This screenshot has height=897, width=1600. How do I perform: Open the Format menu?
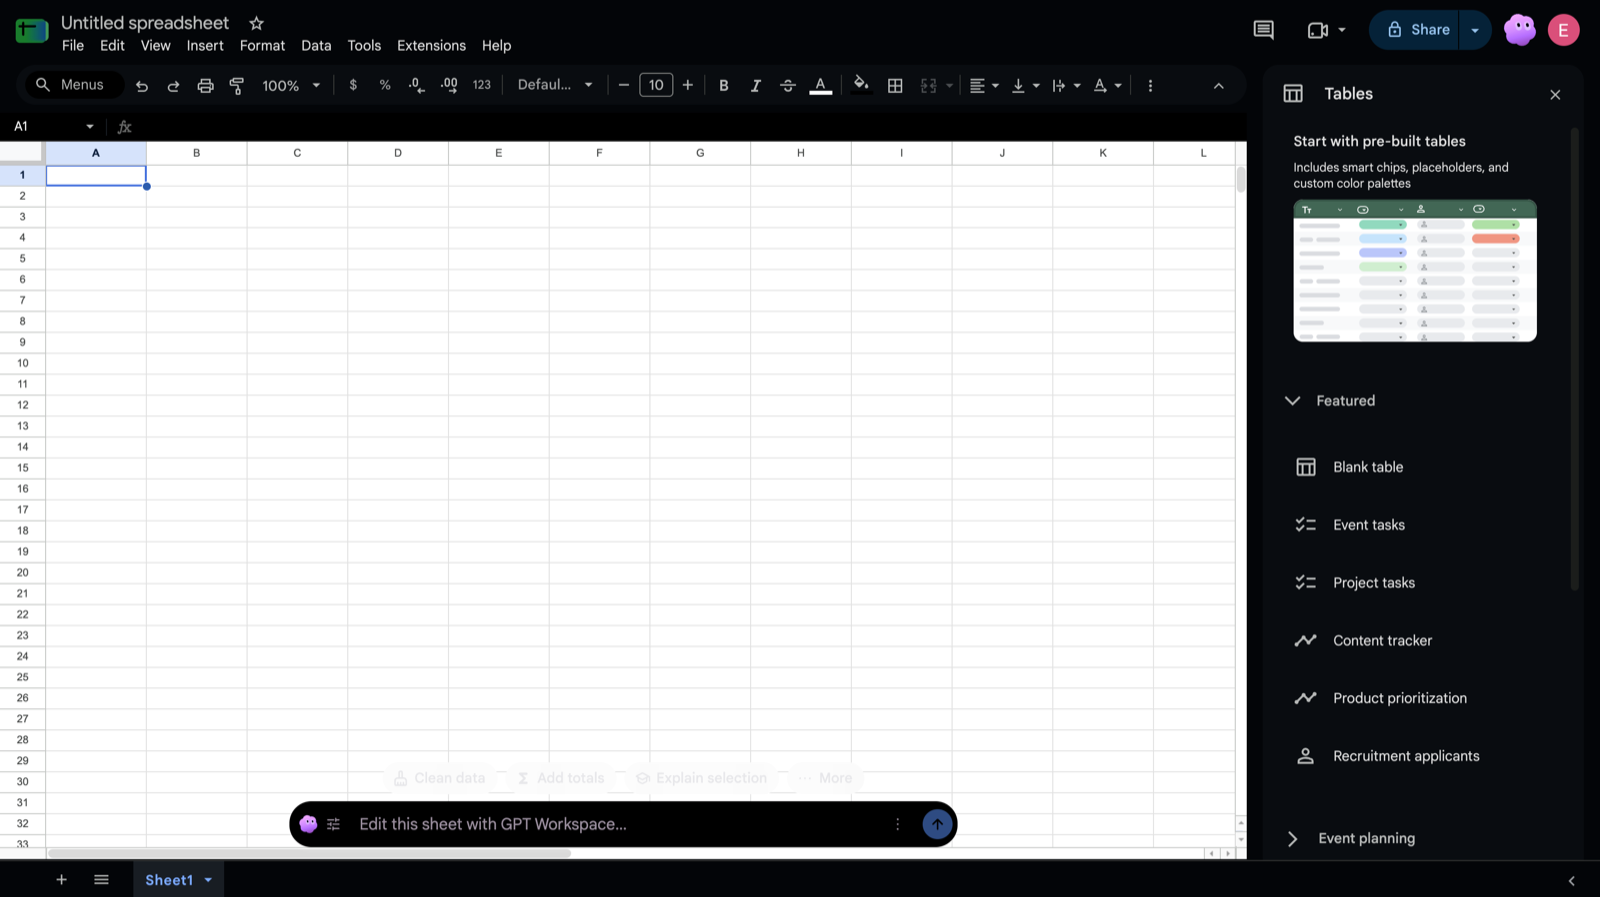pyautogui.click(x=262, y=46)
